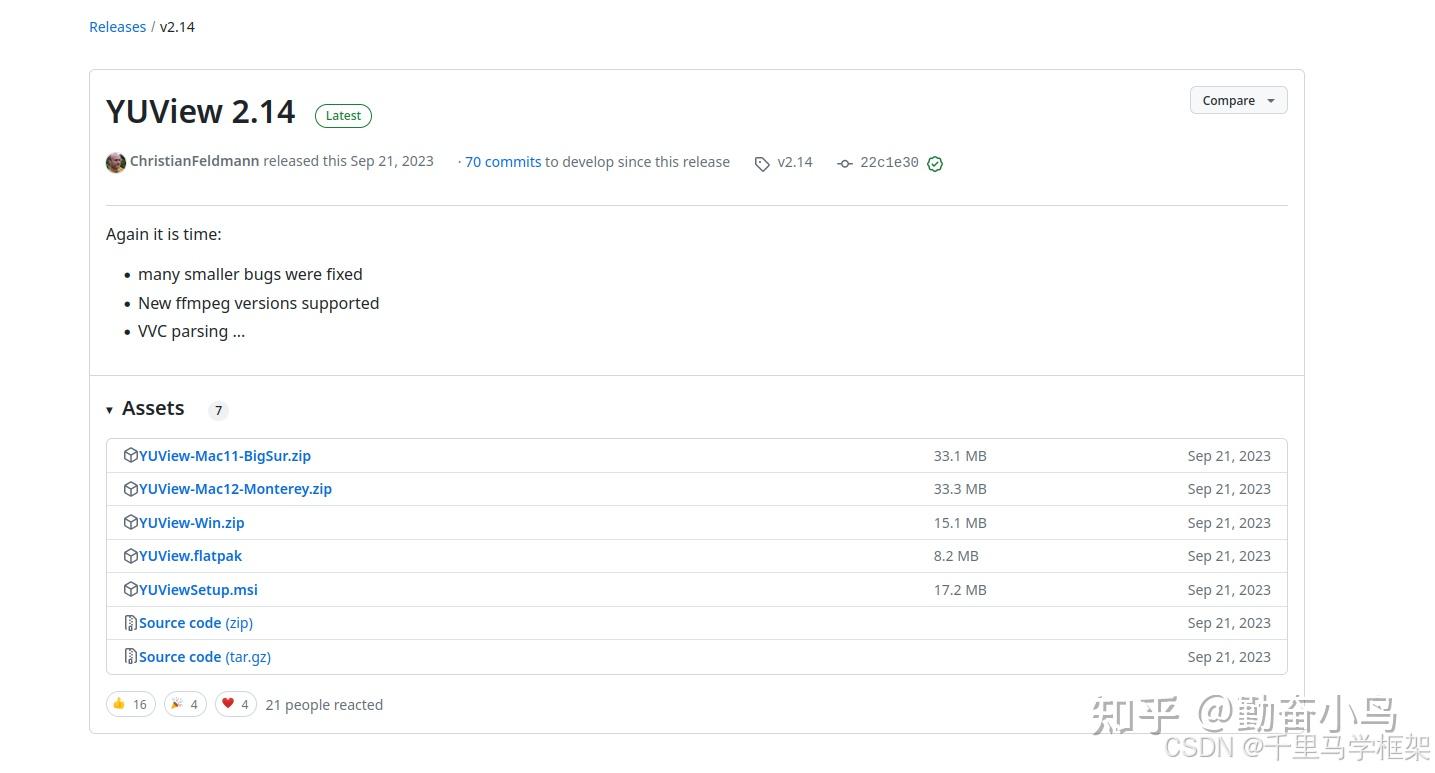Click the package icon beside YUView-Win.zip
This screenshot has width=1435, height=773.
[x=130, y=522]
